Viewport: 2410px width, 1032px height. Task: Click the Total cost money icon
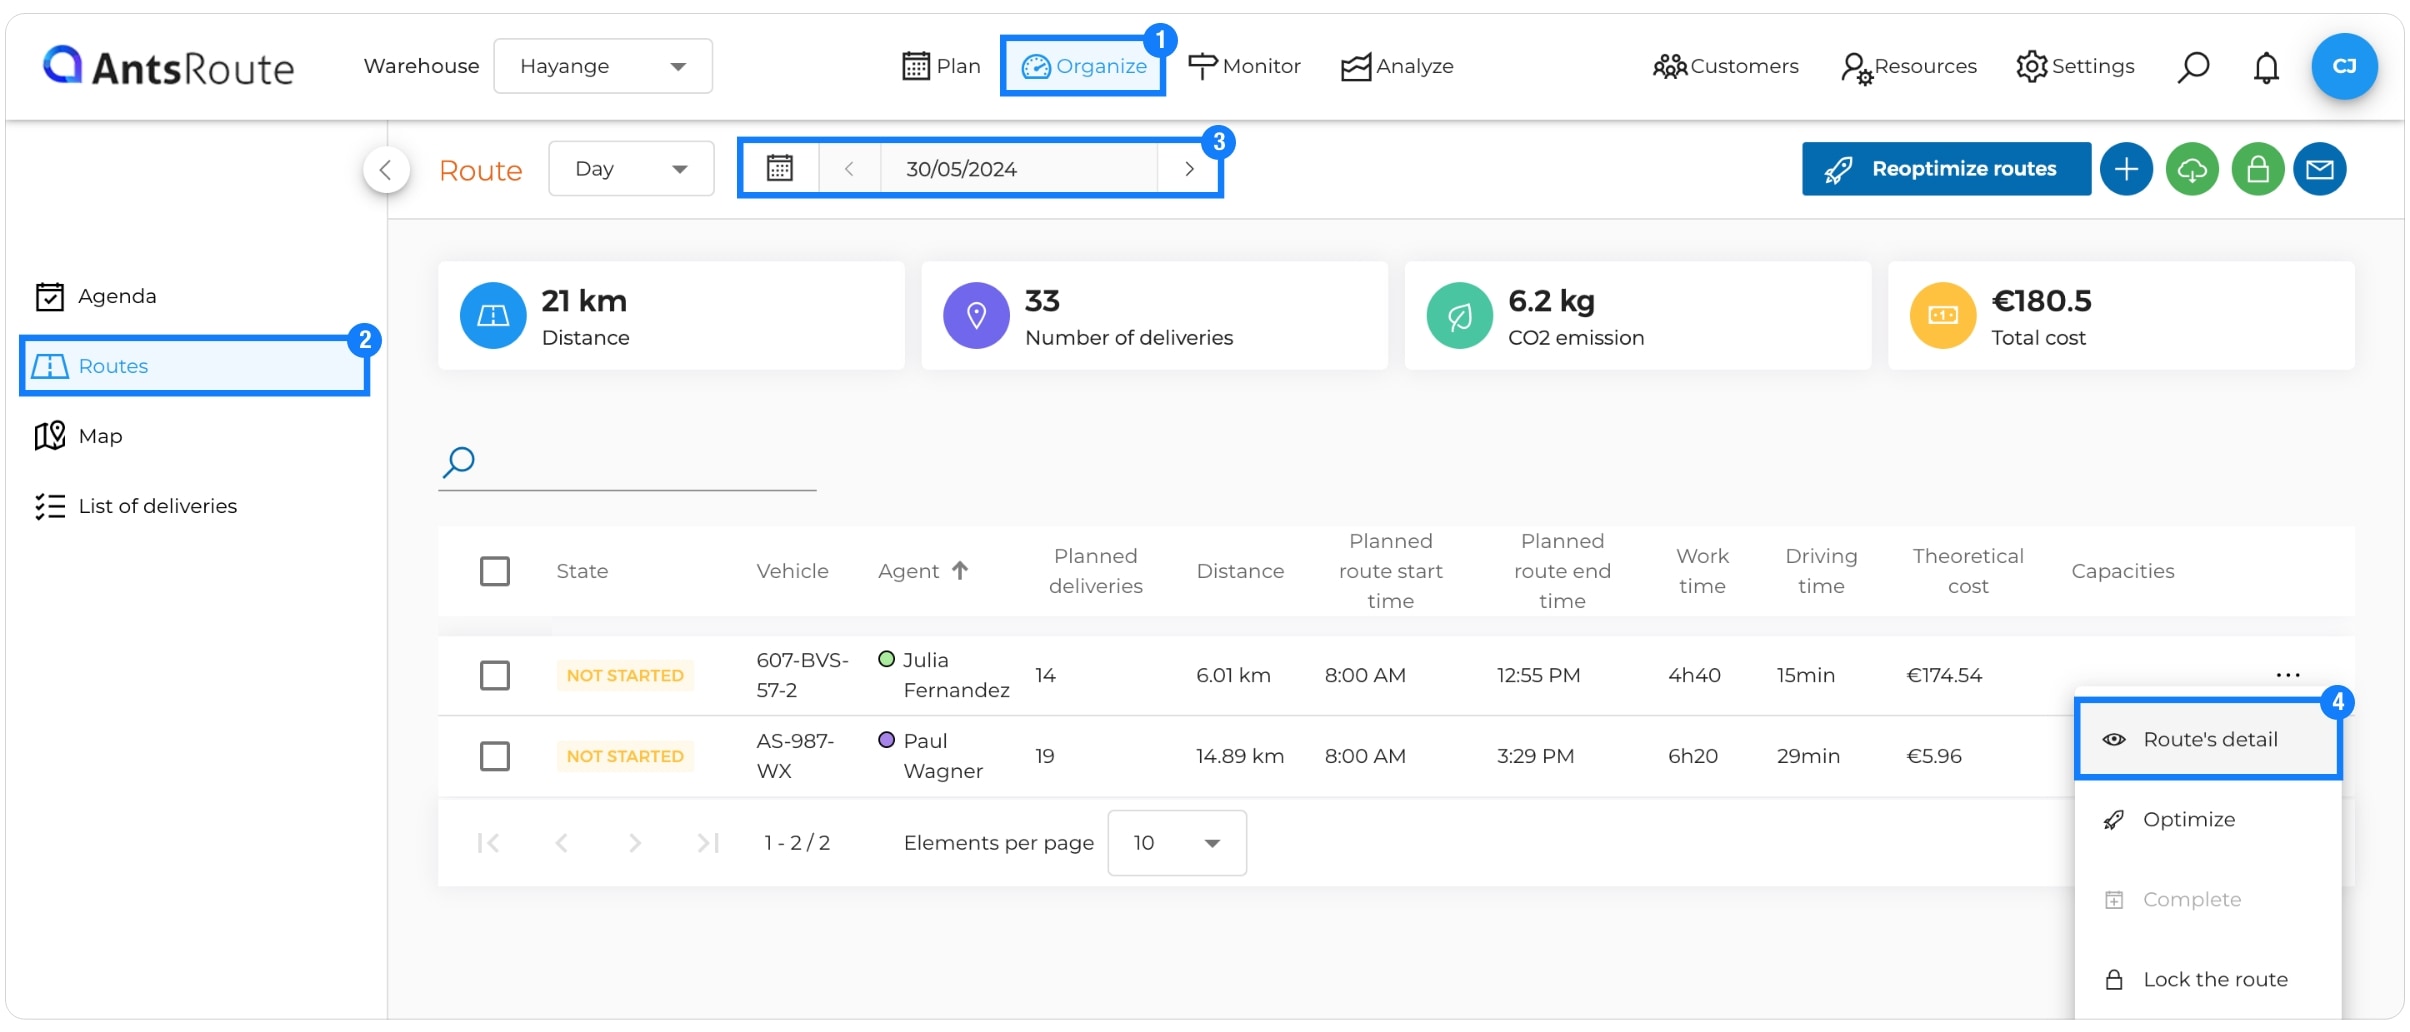(x=1943, y=316)
